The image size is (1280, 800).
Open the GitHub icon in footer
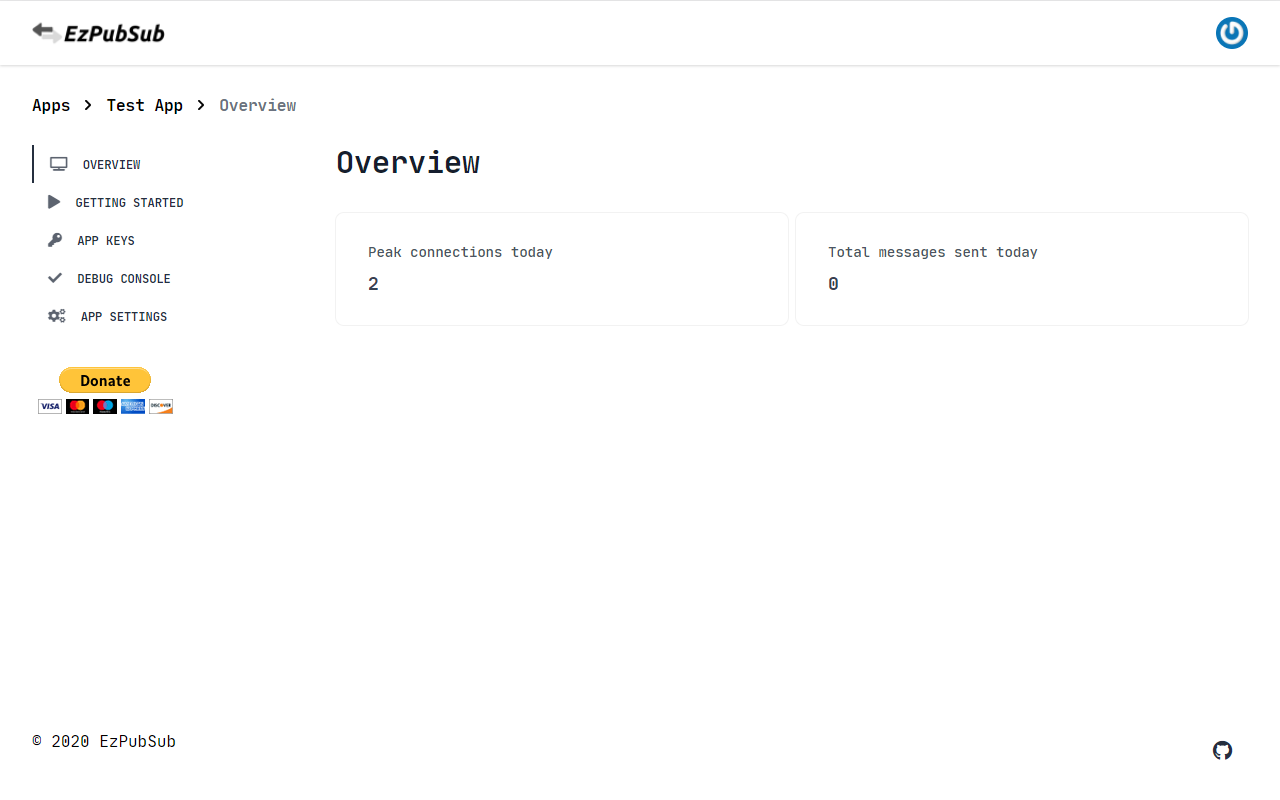tap(1222, 750)
